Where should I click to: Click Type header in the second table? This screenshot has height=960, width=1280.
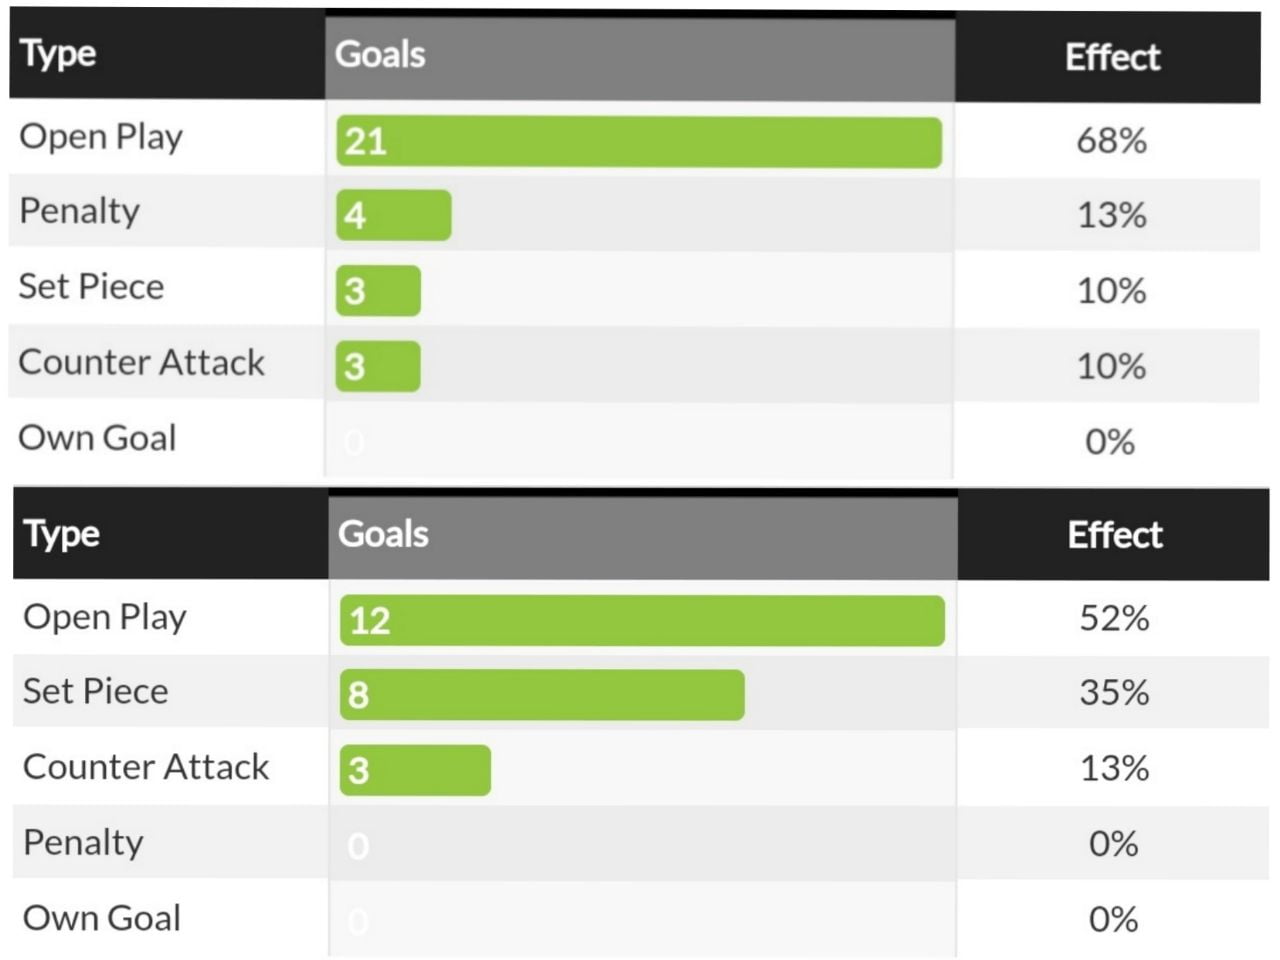click(62, 535)
